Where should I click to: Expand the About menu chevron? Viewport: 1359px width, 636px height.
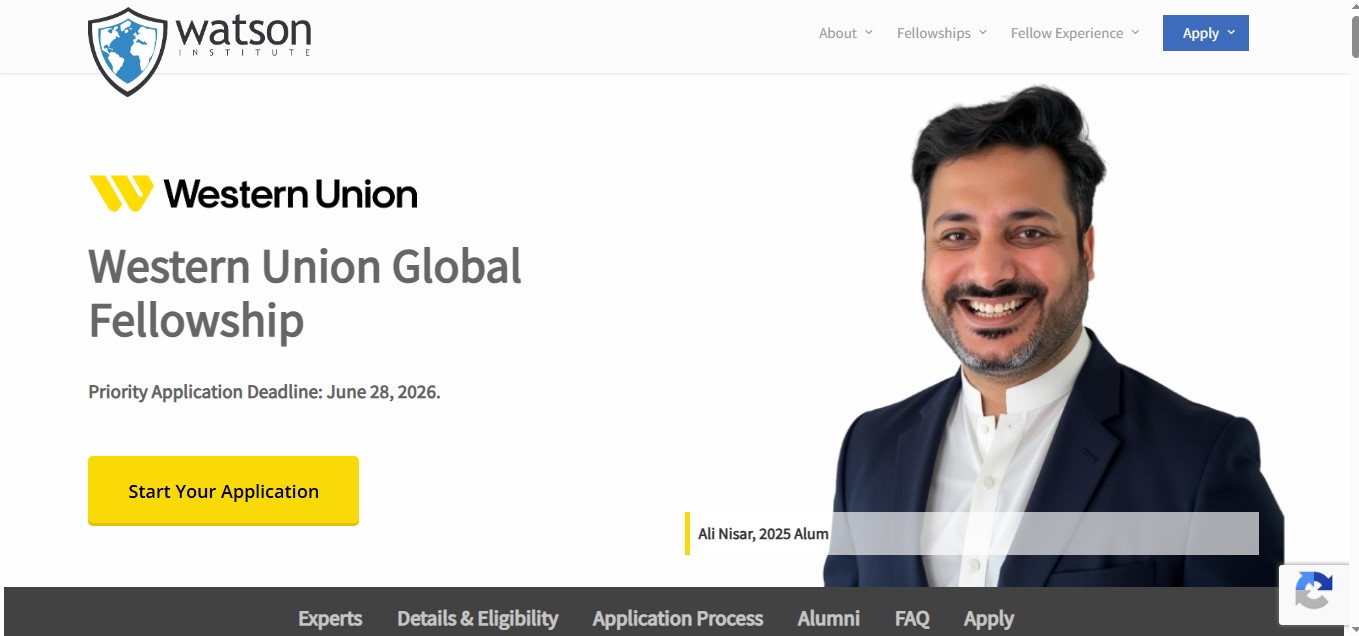tap(869, 32)
